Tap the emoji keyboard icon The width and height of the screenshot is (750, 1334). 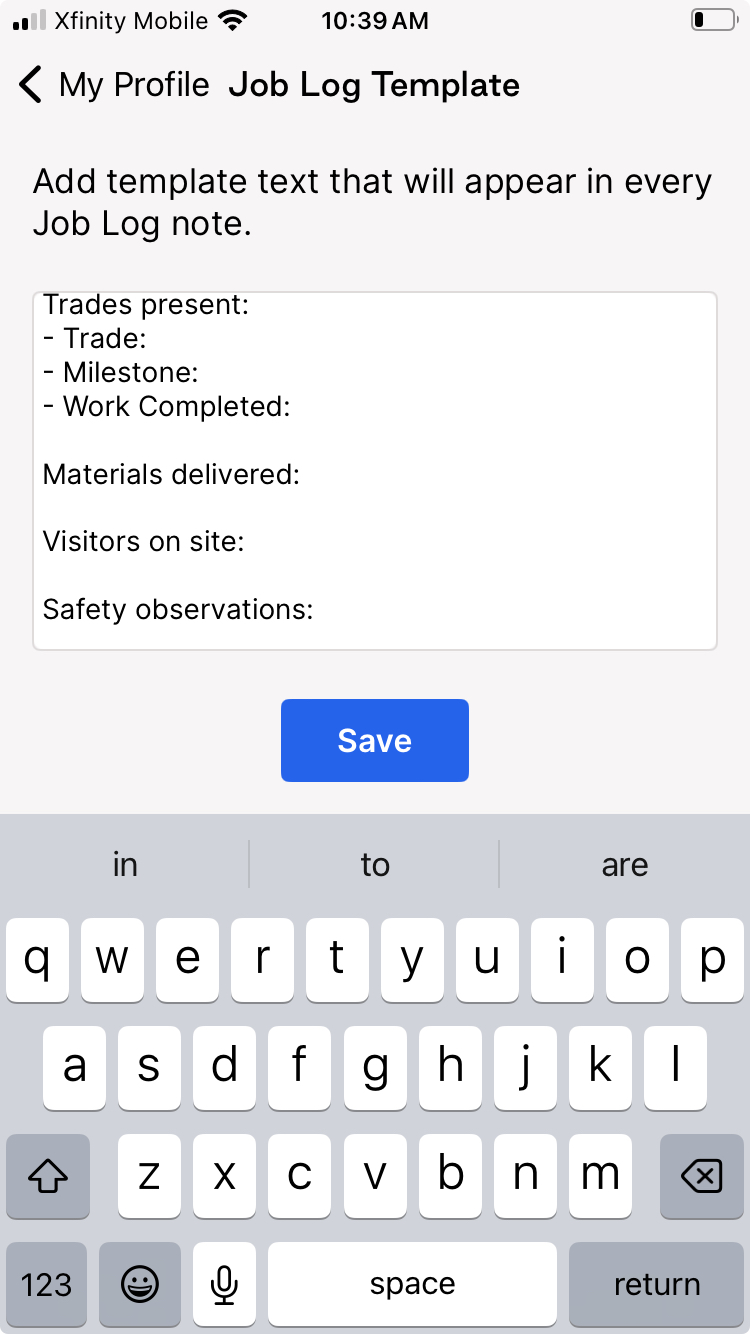140,1284
